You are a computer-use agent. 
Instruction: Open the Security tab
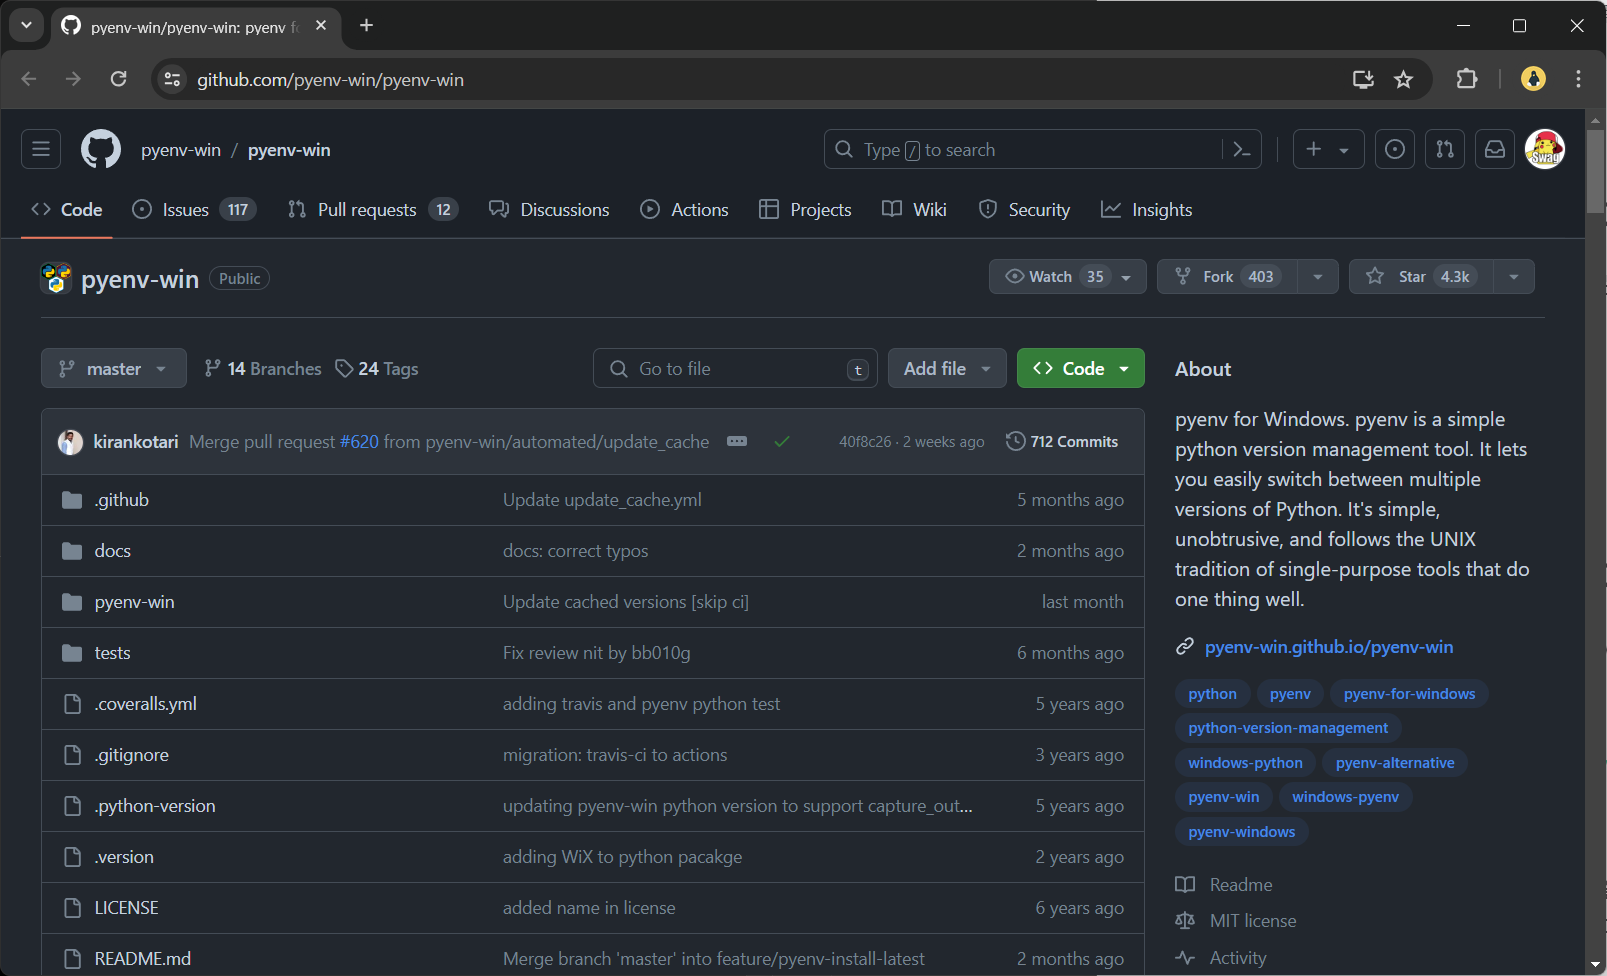[1024, 209]
